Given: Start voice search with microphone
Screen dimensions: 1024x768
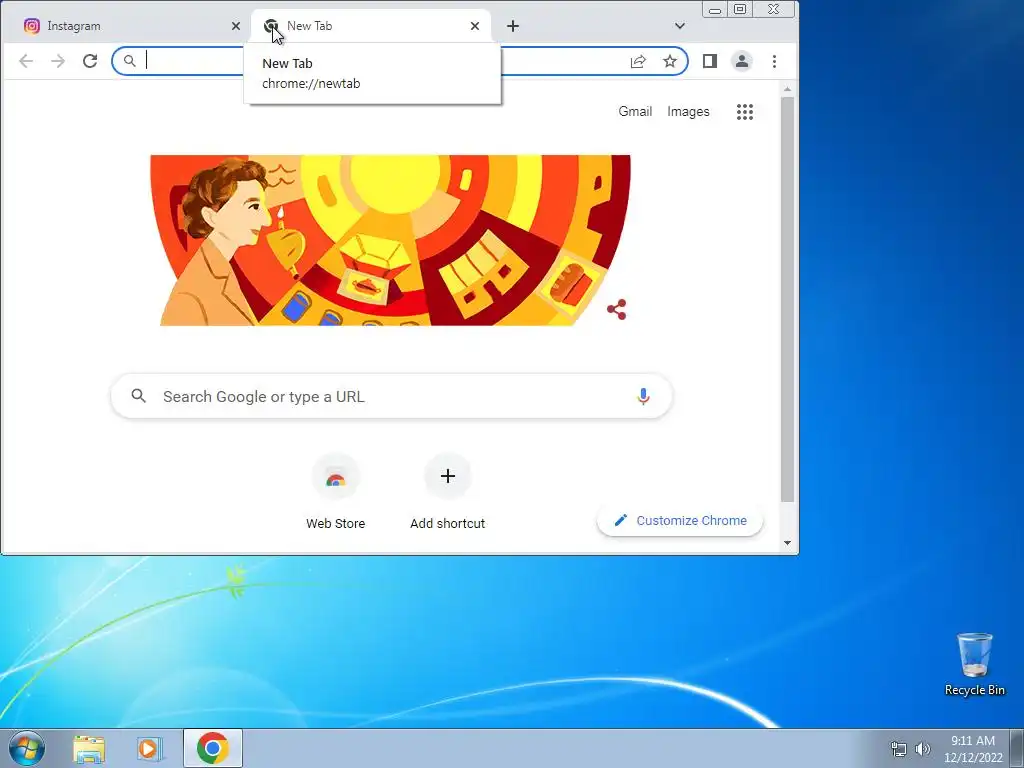Looking at the screenshot, I should (643, 396).
